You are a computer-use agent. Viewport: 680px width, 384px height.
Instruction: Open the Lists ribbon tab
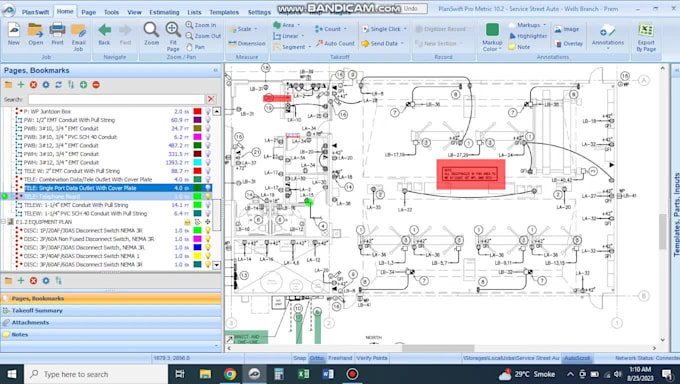(x=194, y=12)
